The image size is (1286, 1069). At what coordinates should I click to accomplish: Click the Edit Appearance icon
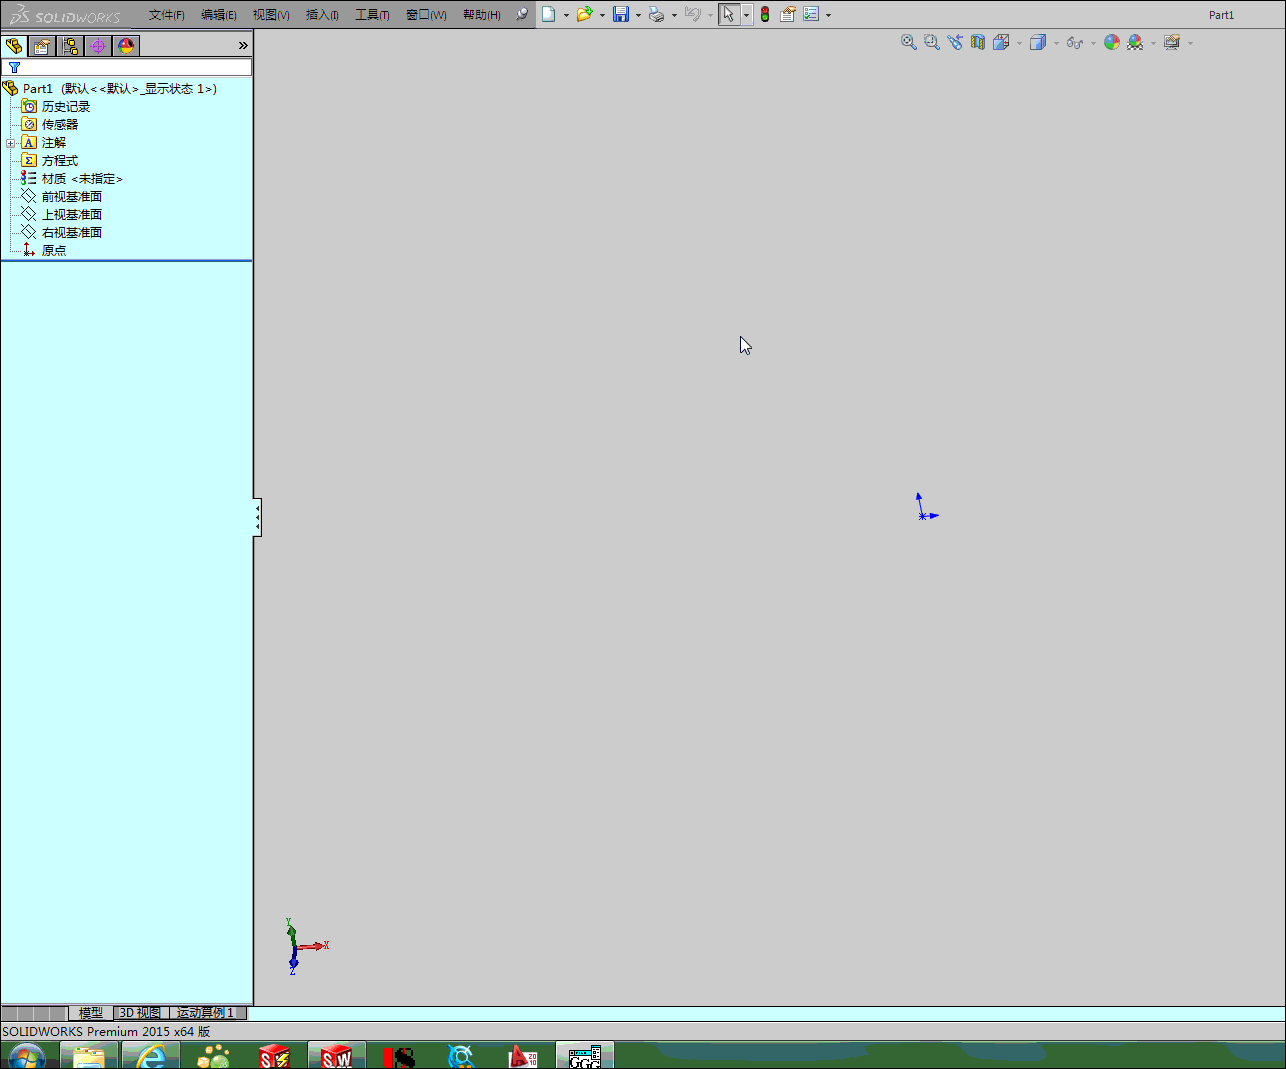tap(1112, 43)
